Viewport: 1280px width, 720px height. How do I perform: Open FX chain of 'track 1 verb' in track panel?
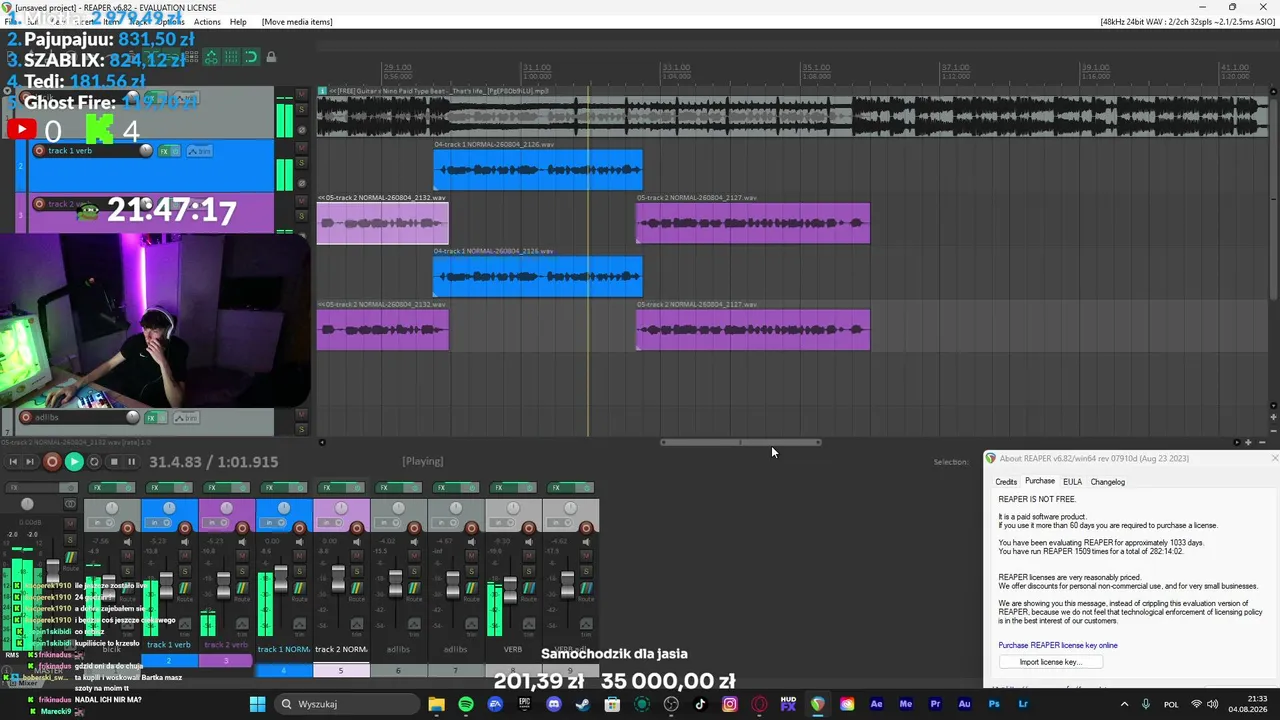[164, 151]
